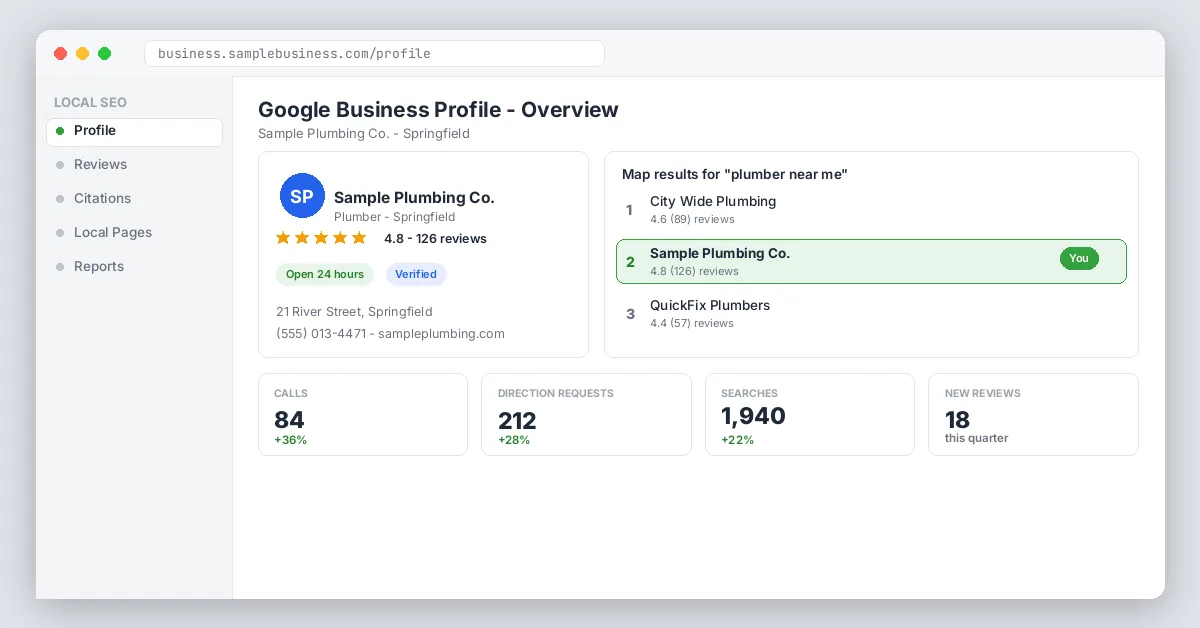Open the New Reviews stat card
Screen dimensions: 1200x628
point(1033,415)
